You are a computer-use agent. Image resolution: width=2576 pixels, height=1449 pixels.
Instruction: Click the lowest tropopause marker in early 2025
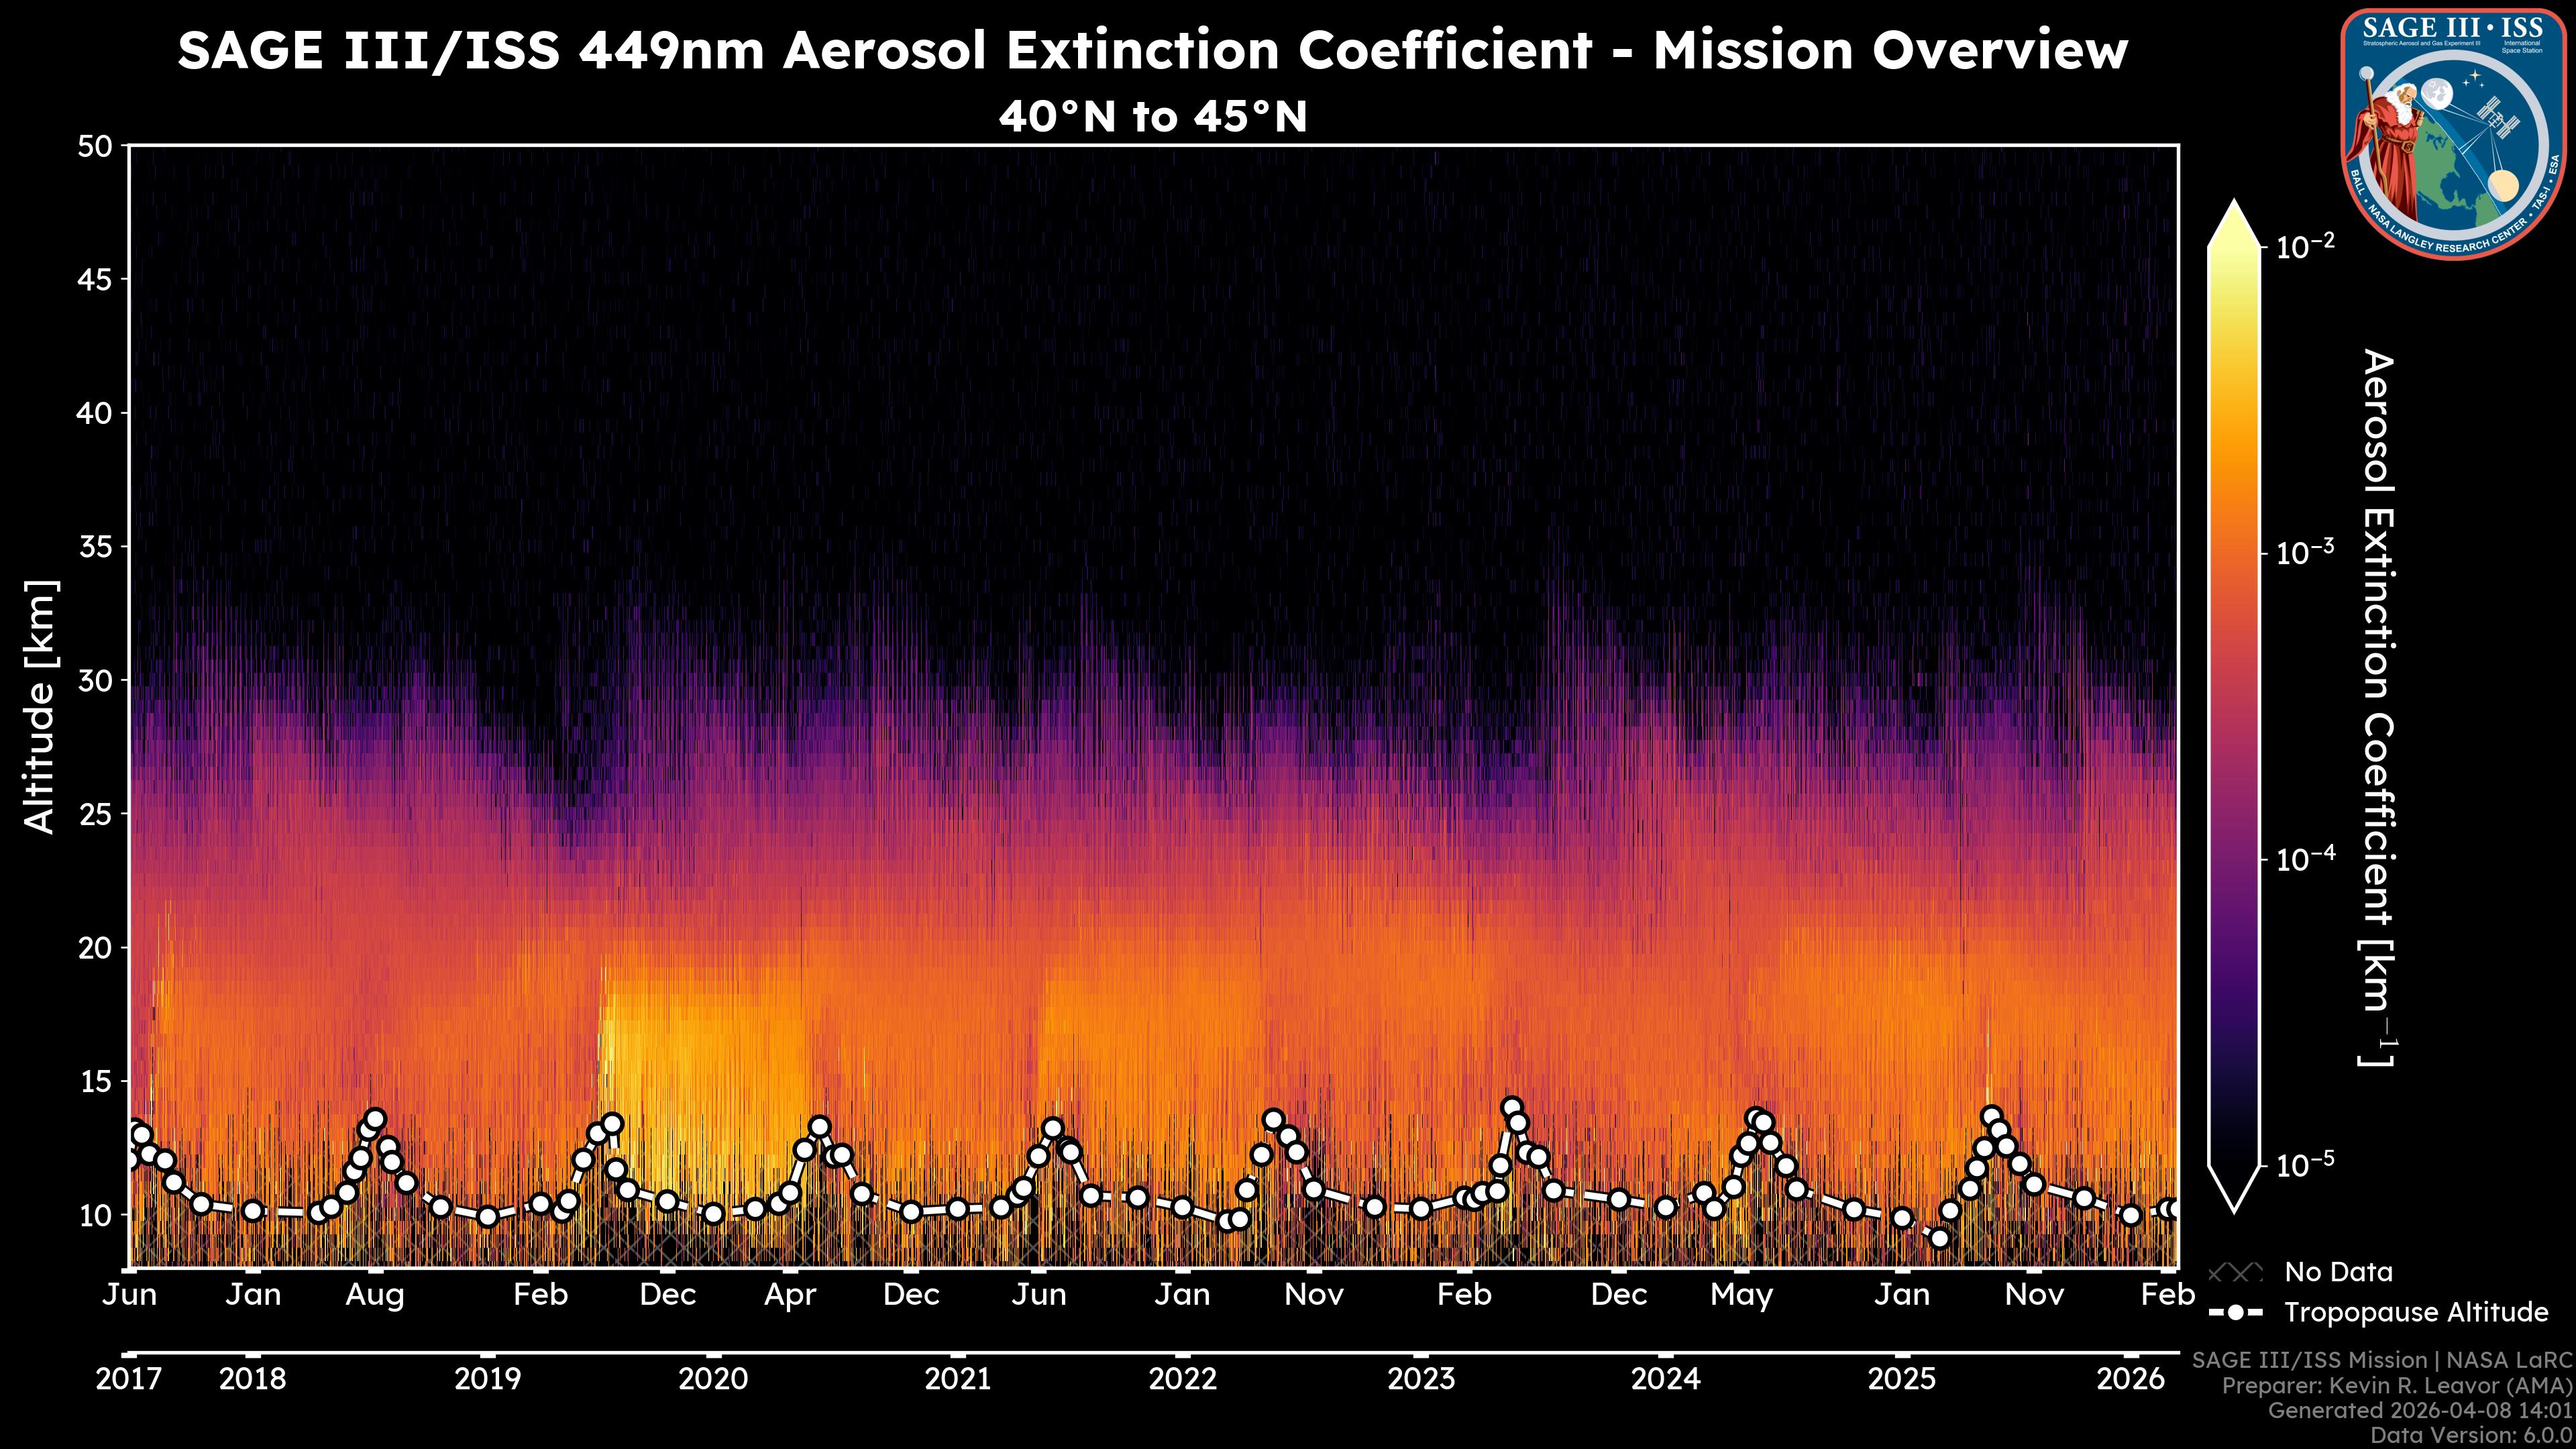tap(1939, 1238)
